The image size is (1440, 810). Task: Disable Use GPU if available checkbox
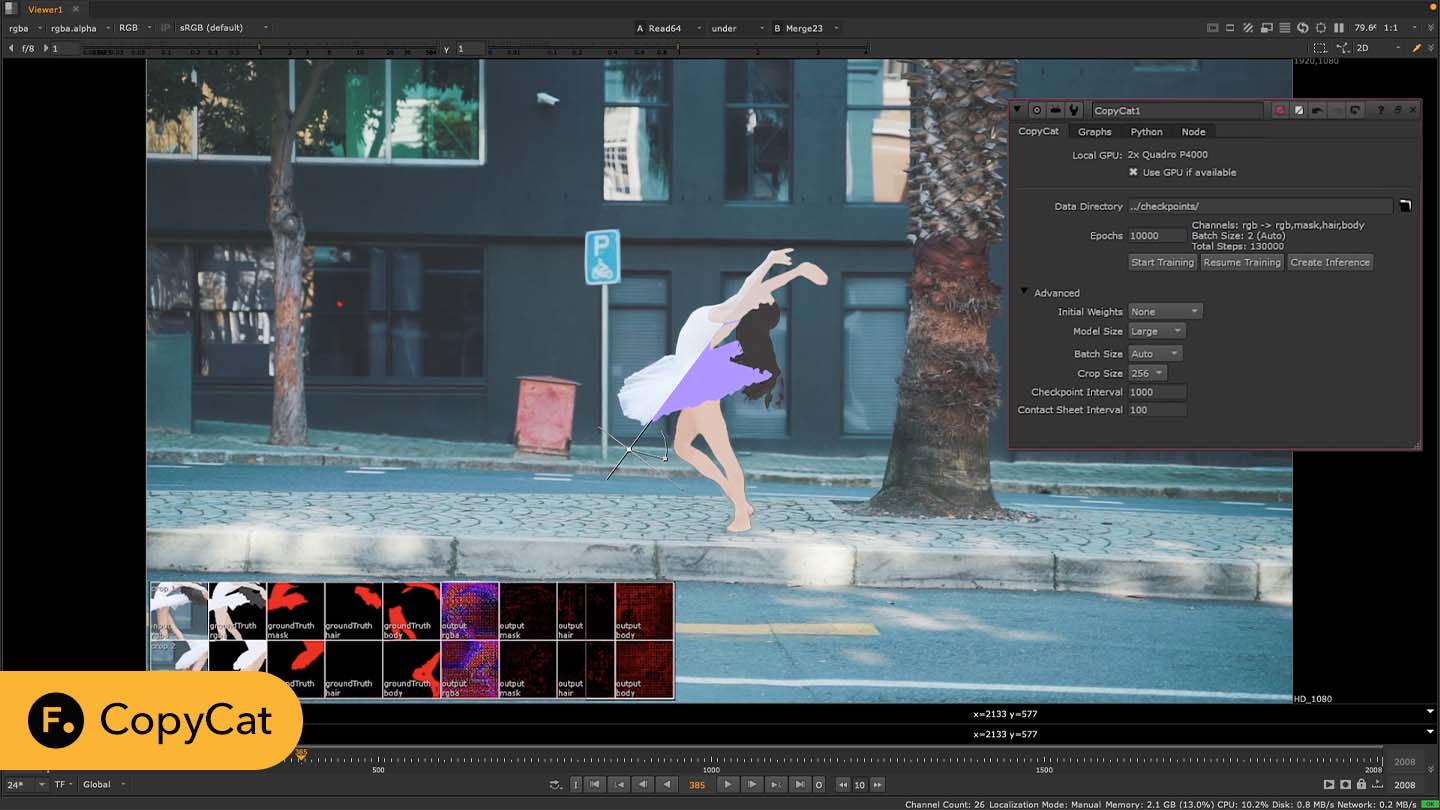pyautogui.click(x=1133, y=172)
